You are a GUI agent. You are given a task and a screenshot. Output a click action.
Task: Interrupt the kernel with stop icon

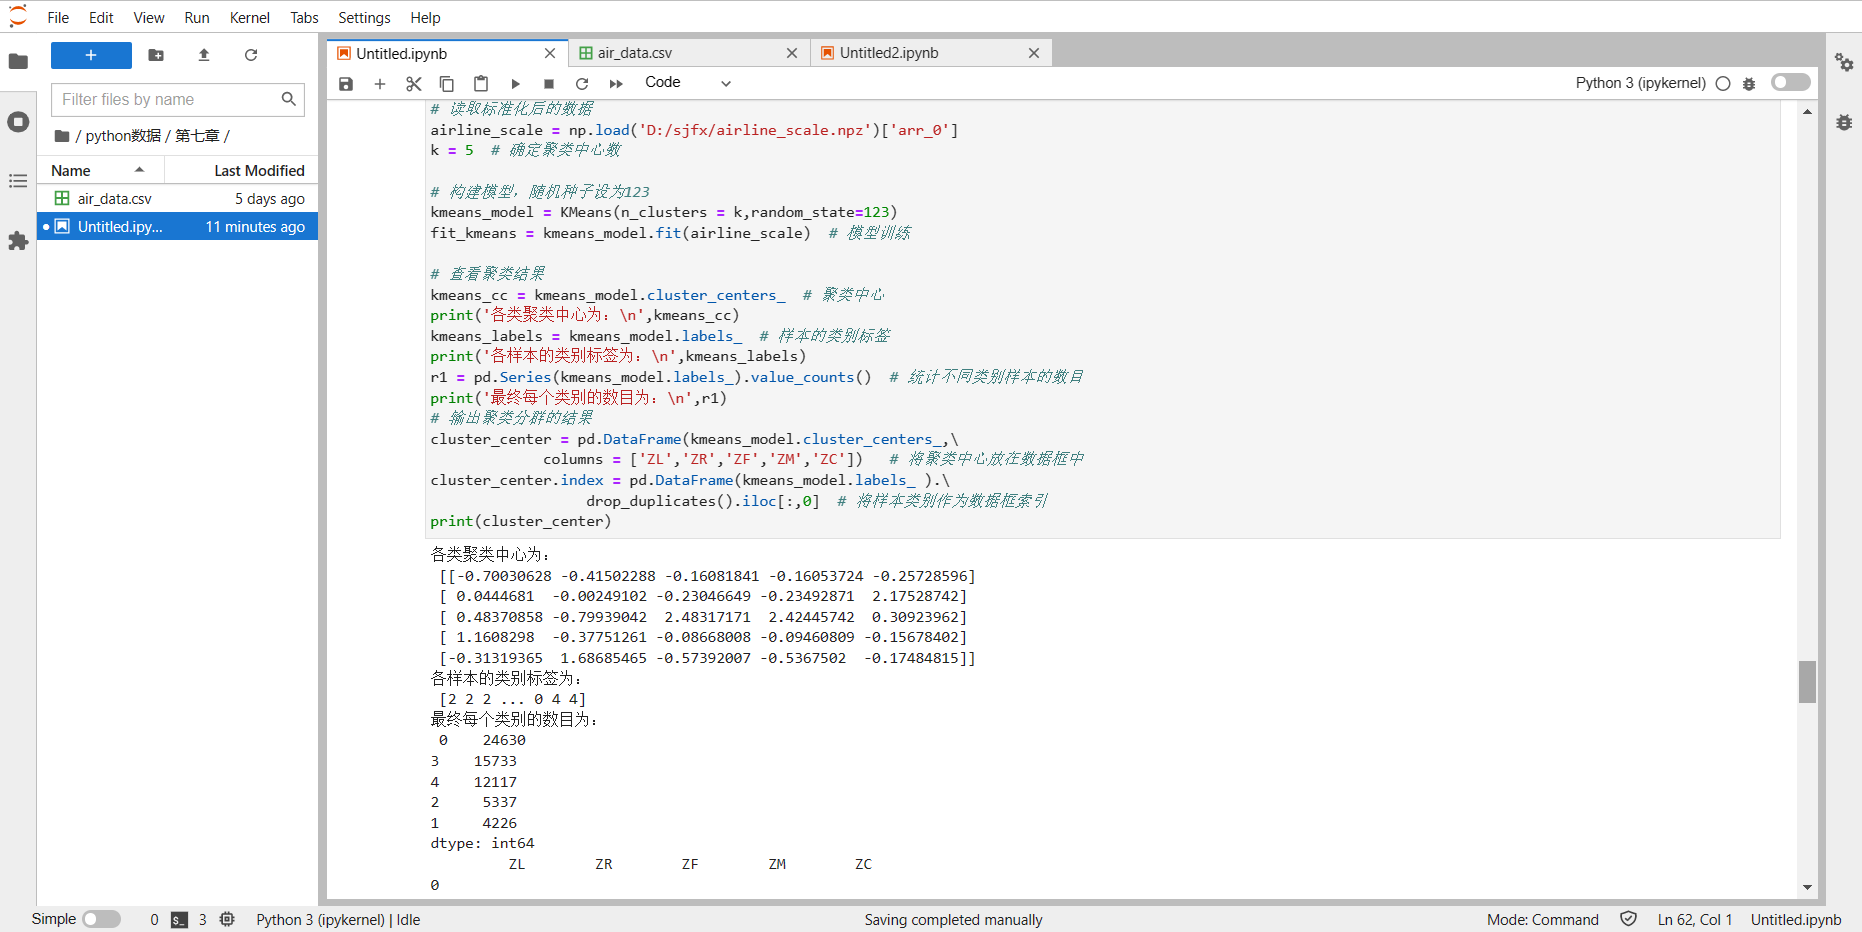coord(549,84)
